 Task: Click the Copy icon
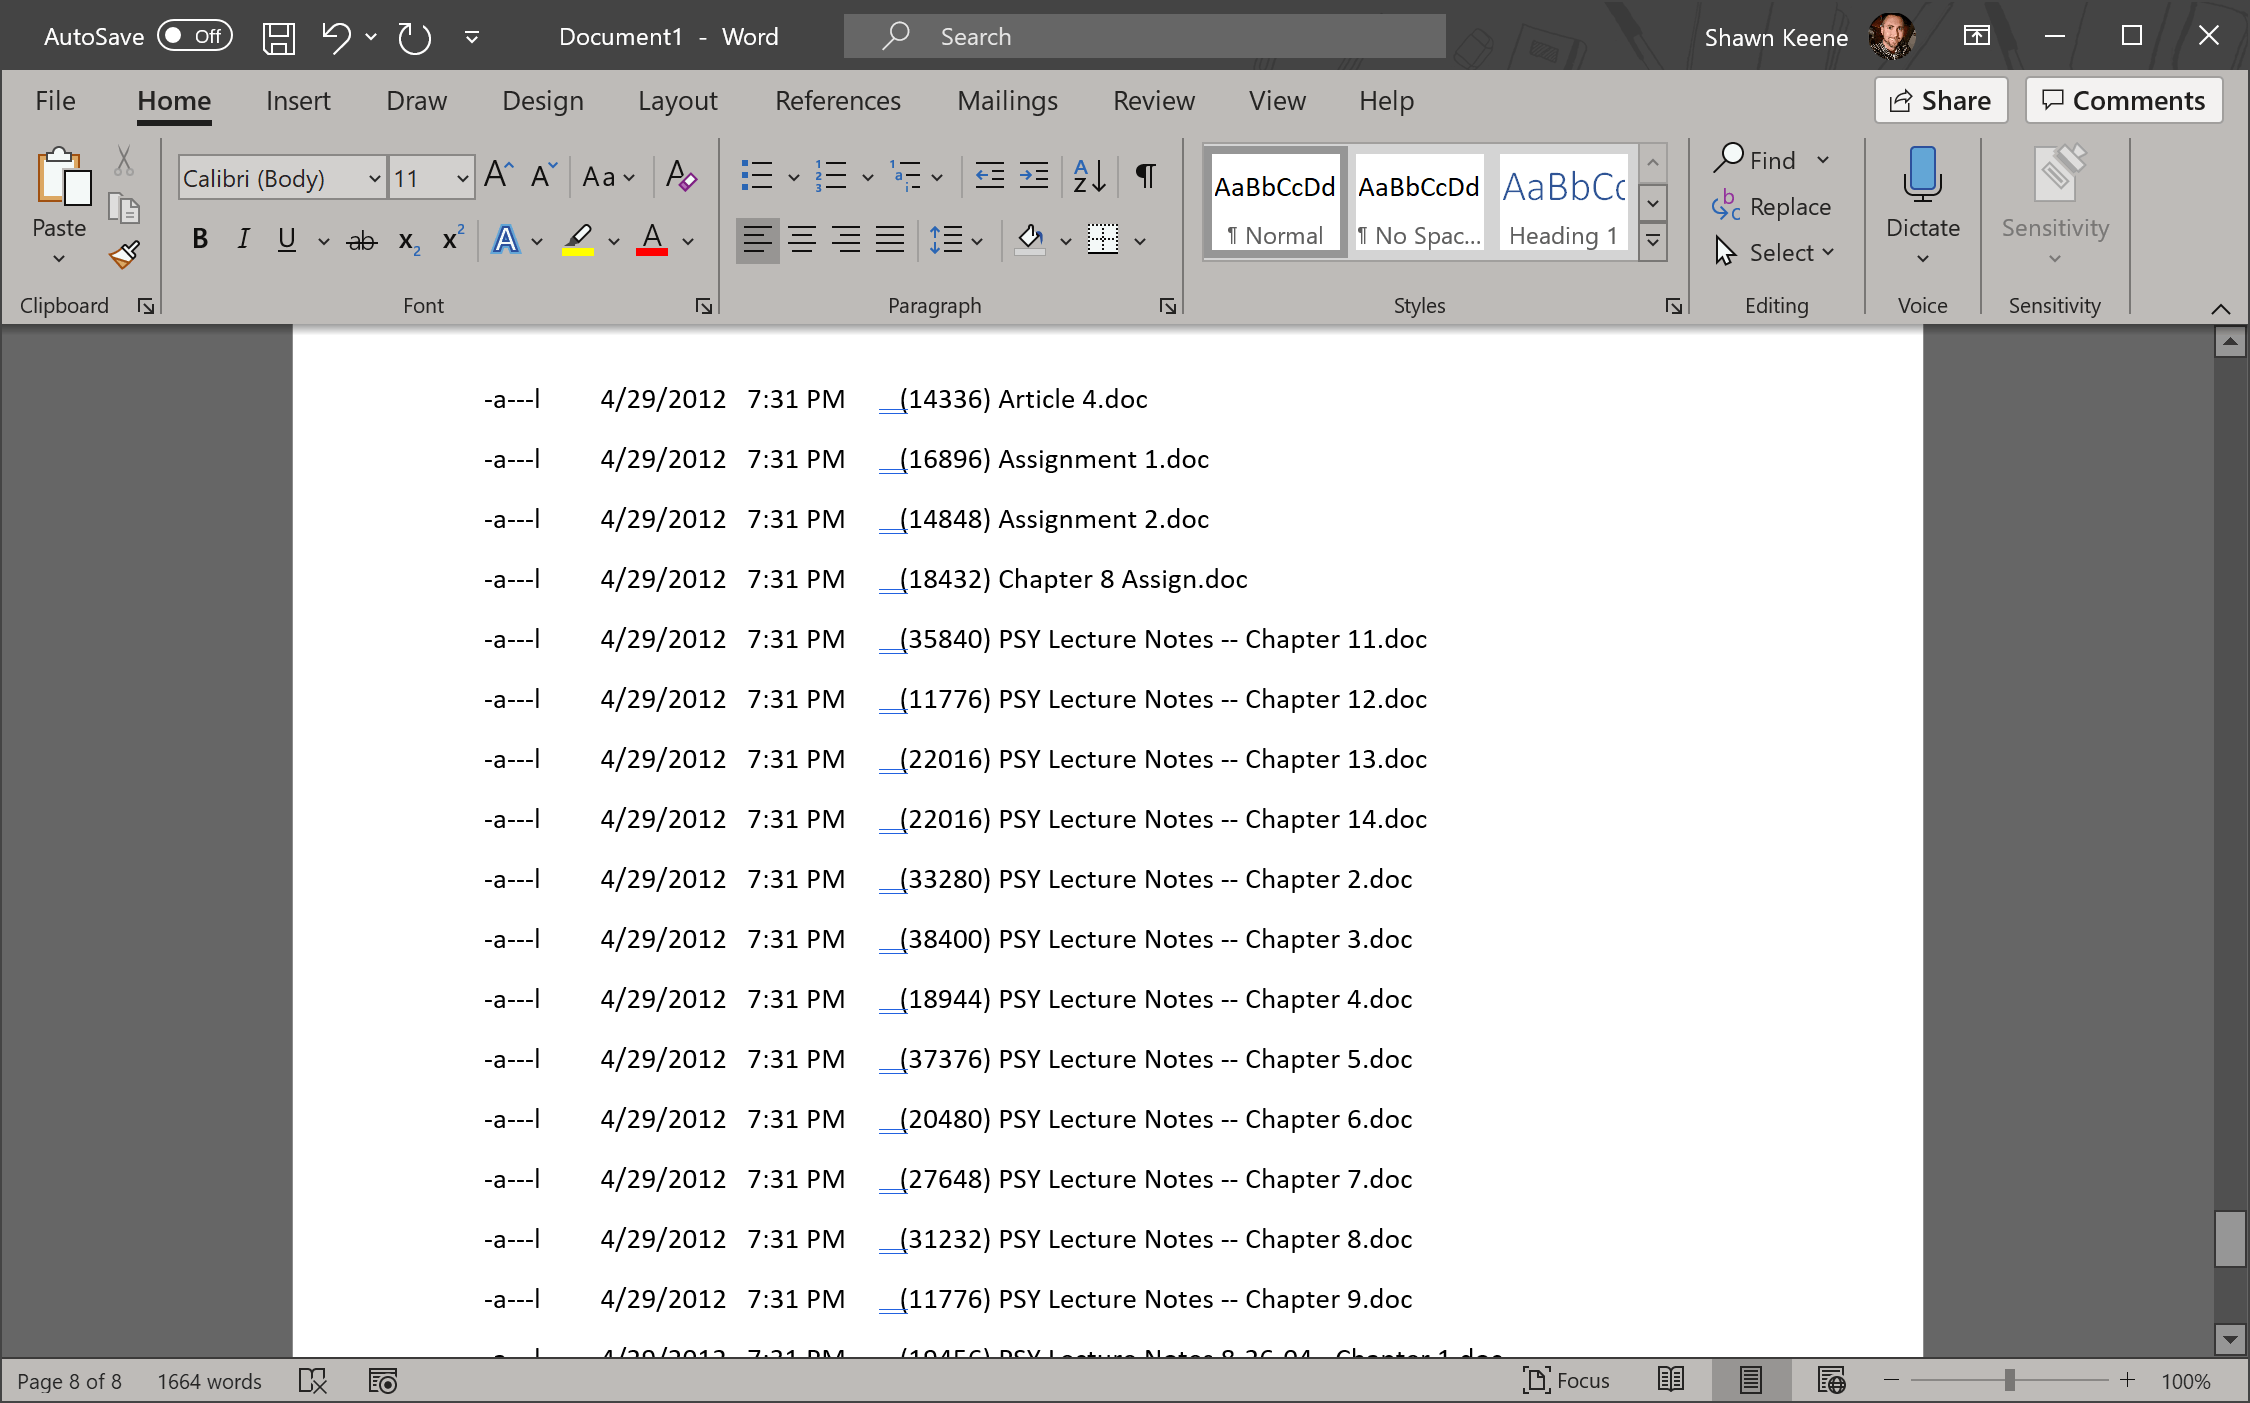click(124, 208)
